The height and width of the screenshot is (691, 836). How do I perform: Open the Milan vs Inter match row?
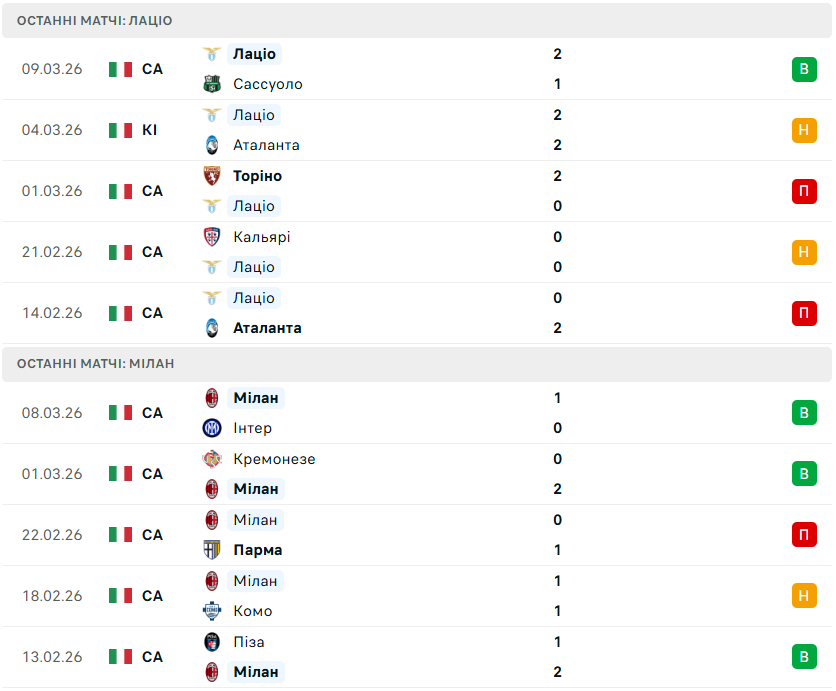coord(420,413)
